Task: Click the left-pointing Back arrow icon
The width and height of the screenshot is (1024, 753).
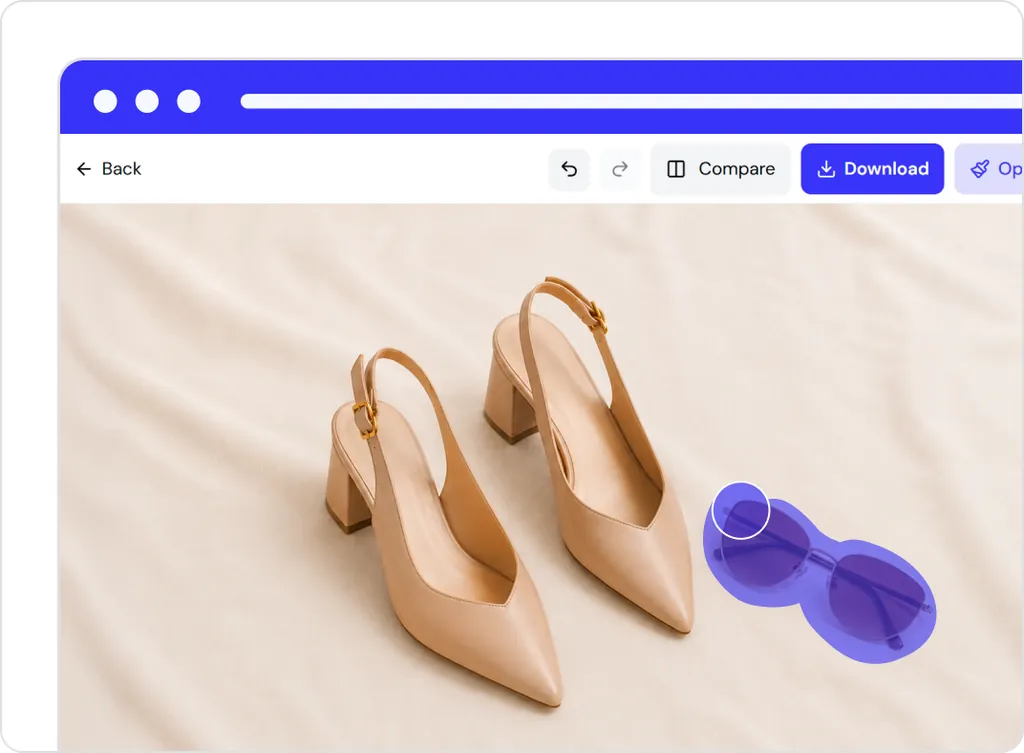Action: (84, 169)
